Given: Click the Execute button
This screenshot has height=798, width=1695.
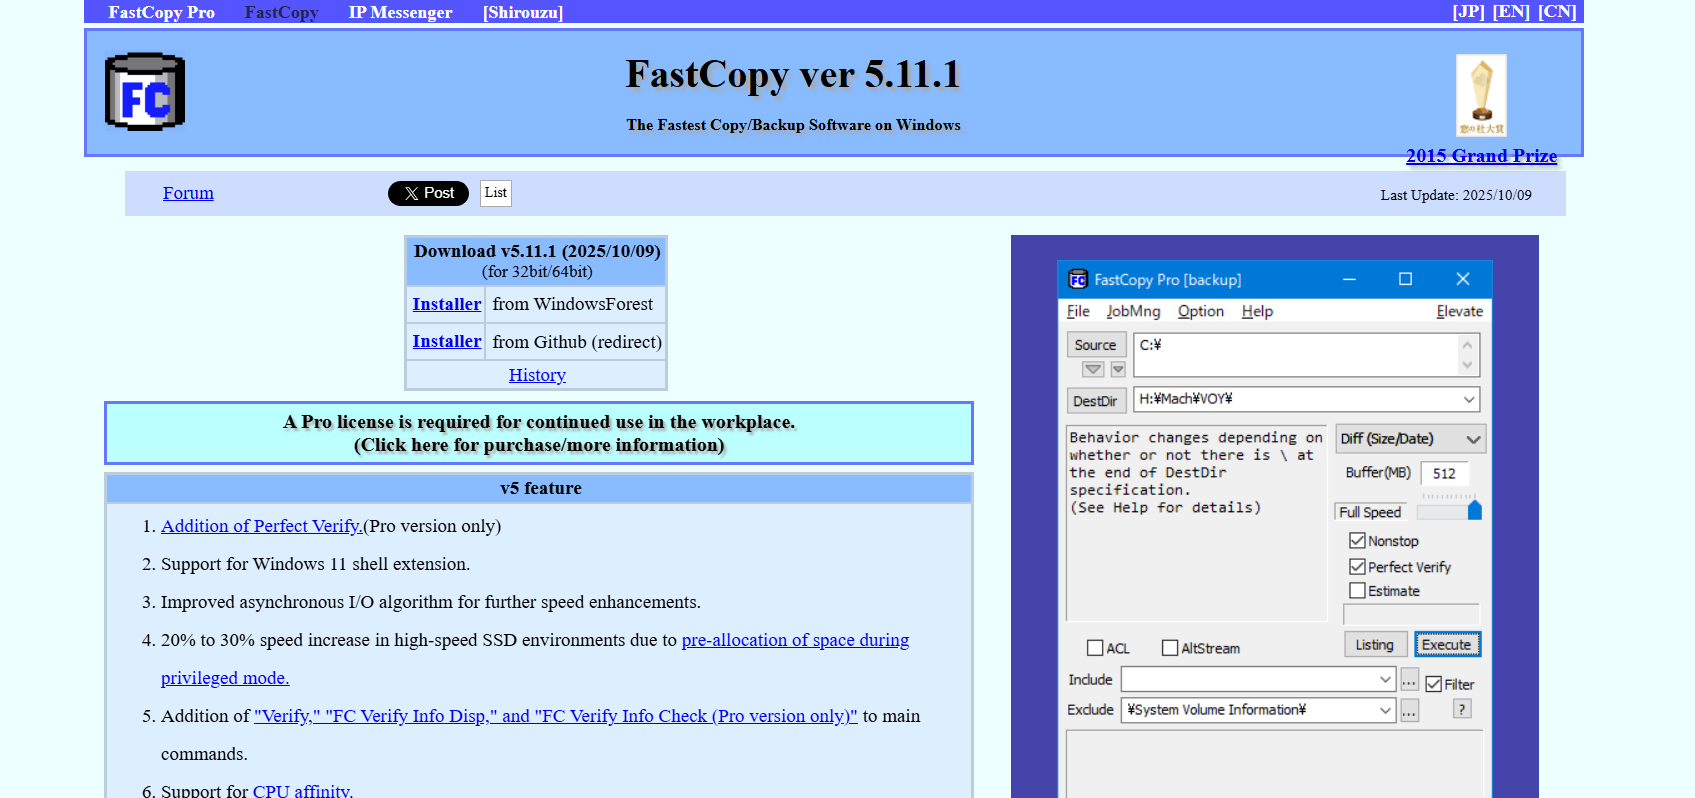Looking at the screenshot, I should click(1447, 645).
